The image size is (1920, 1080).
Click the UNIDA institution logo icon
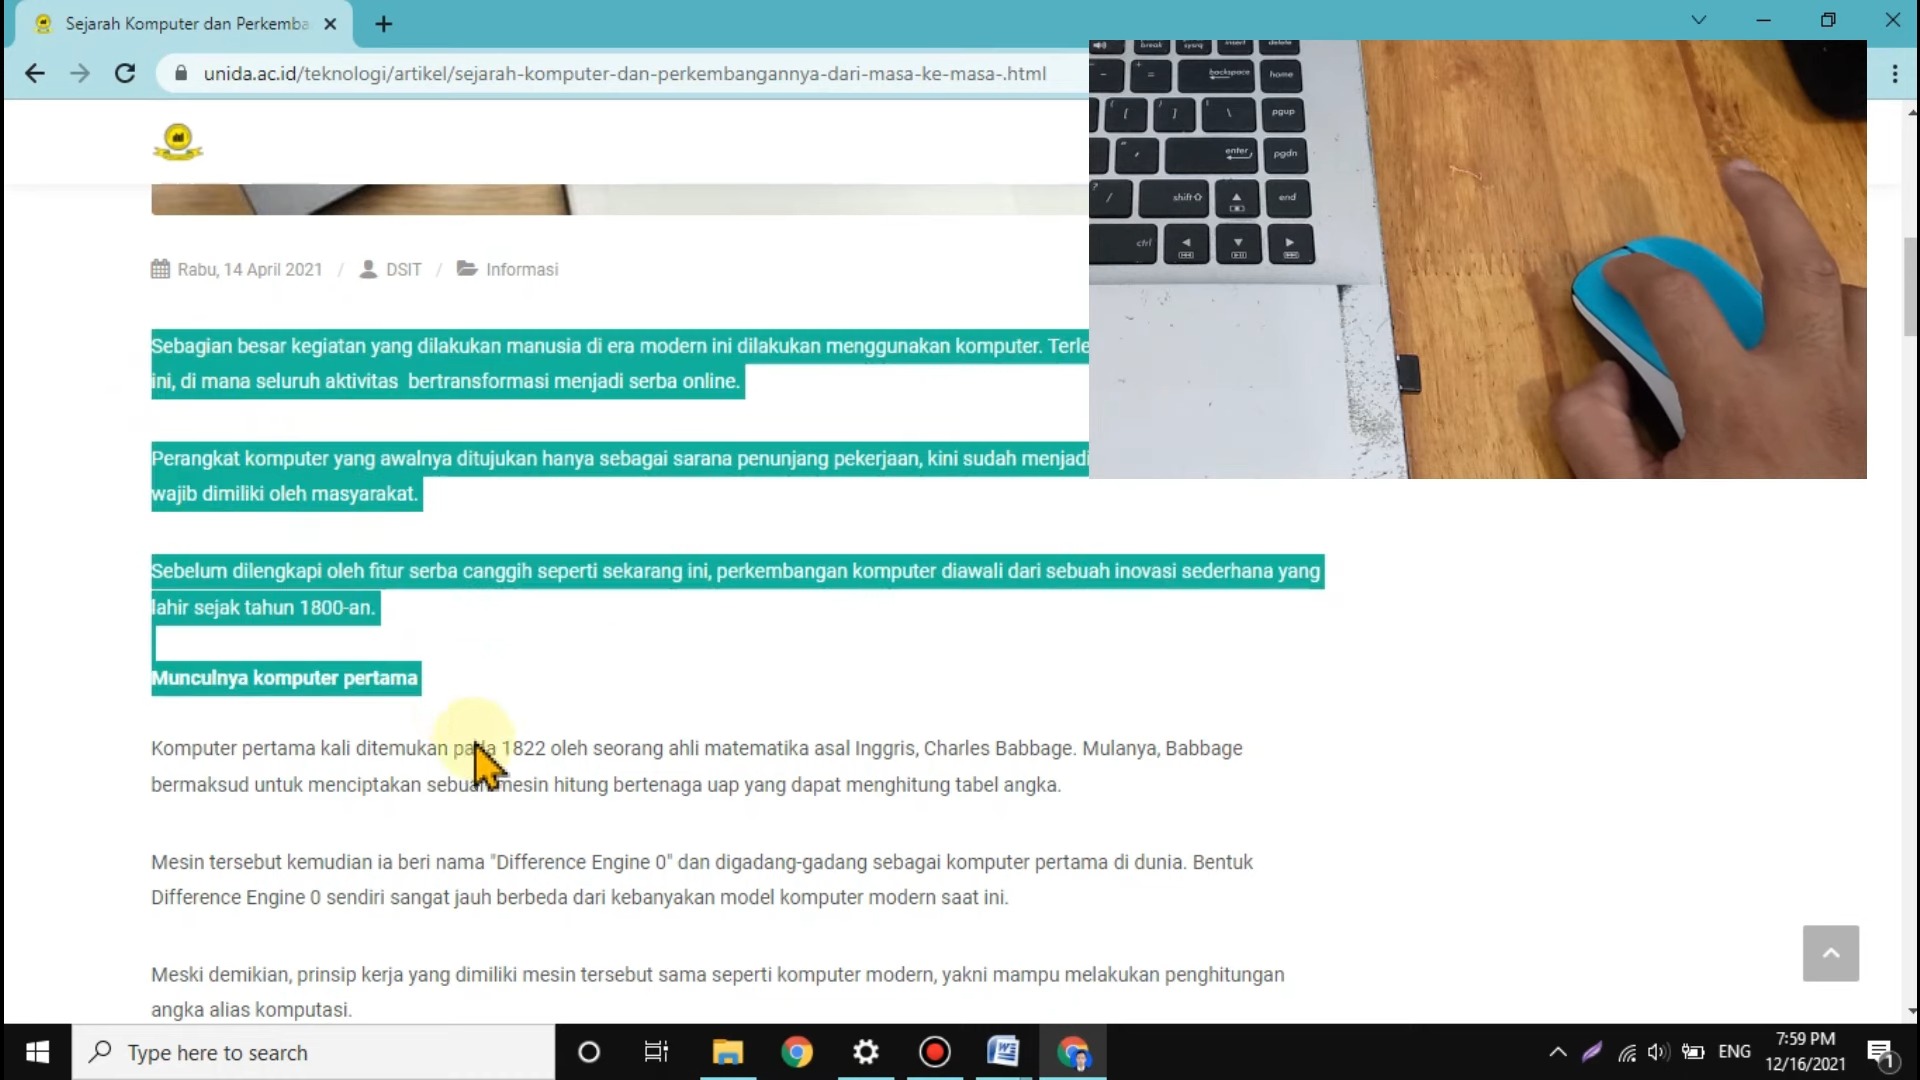pyautogui.click(x=177, y=141)
